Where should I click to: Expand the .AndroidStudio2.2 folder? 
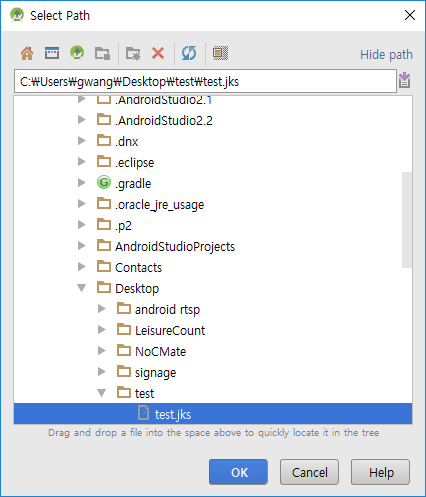[x=81, y=120]
